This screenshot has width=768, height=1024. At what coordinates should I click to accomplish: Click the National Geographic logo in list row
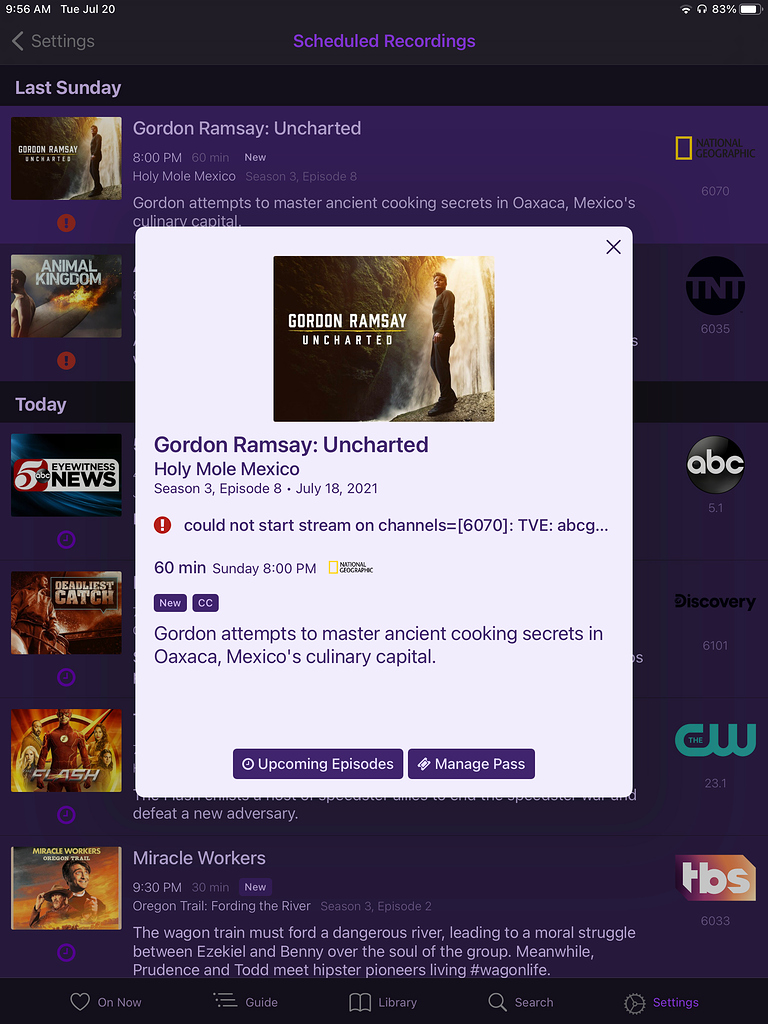click(715, 148)
